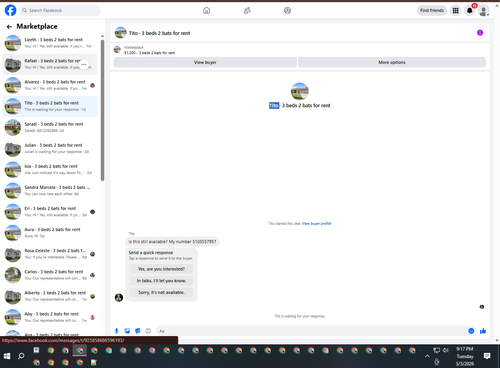Click the Facebook logo

10,10
